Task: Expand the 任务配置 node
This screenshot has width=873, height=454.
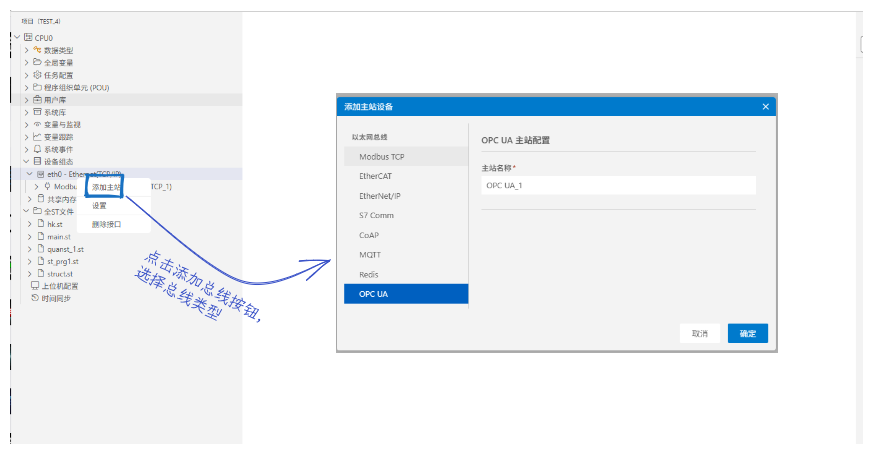Action: click(x=26, y=75)
